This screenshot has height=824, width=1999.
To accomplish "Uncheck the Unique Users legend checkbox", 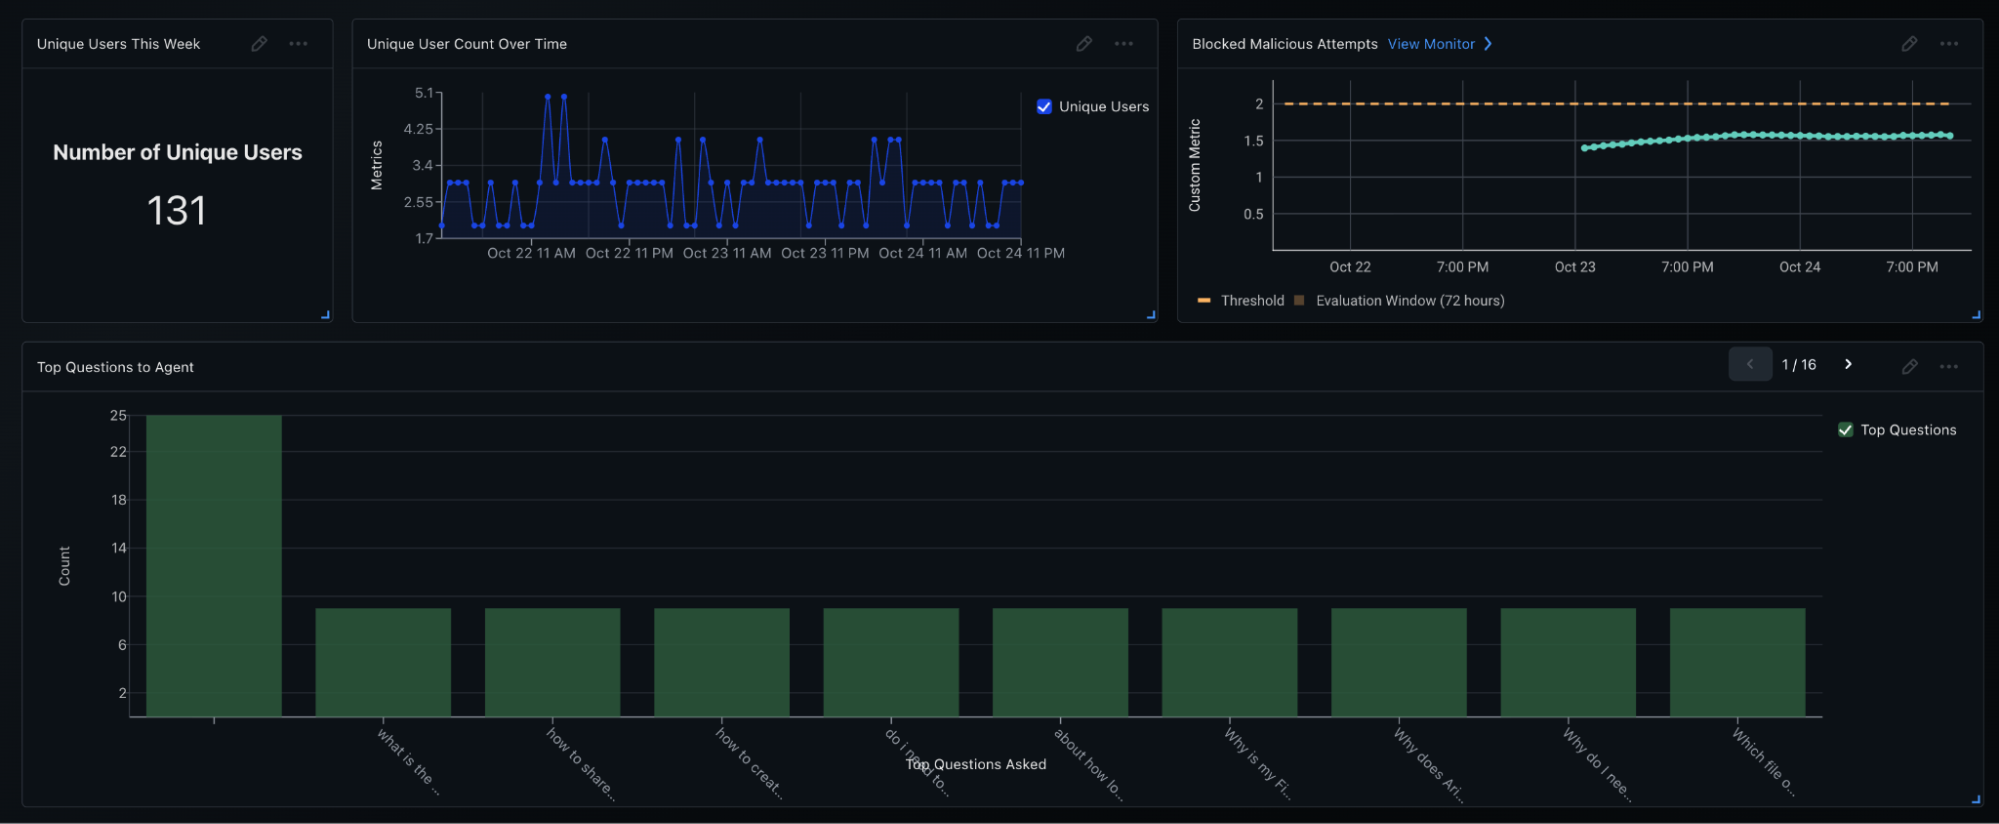I will tap(1044, 107).
